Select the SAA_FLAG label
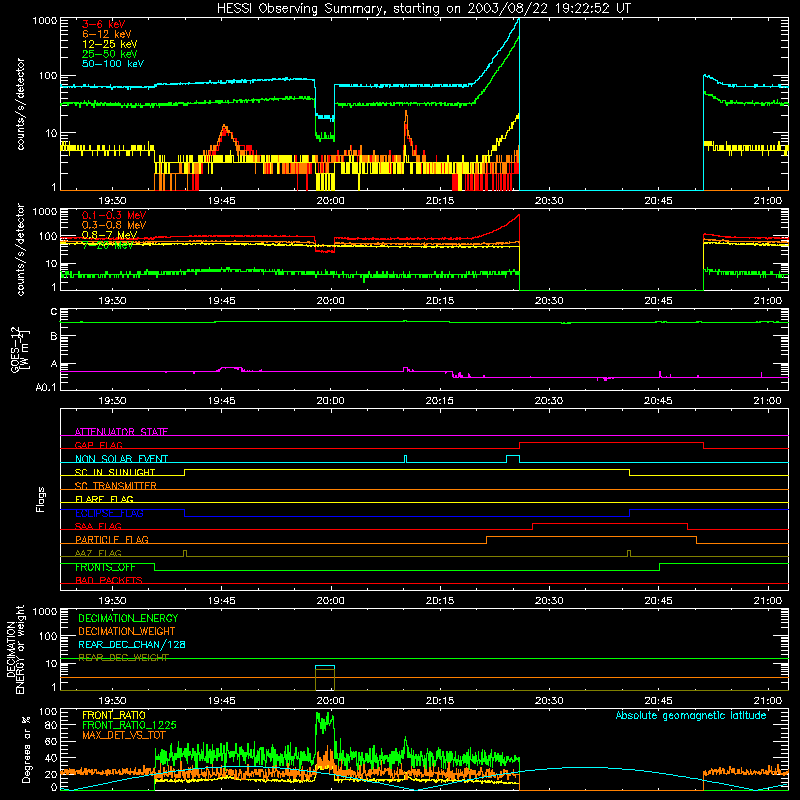 click(x=98, y=526)
